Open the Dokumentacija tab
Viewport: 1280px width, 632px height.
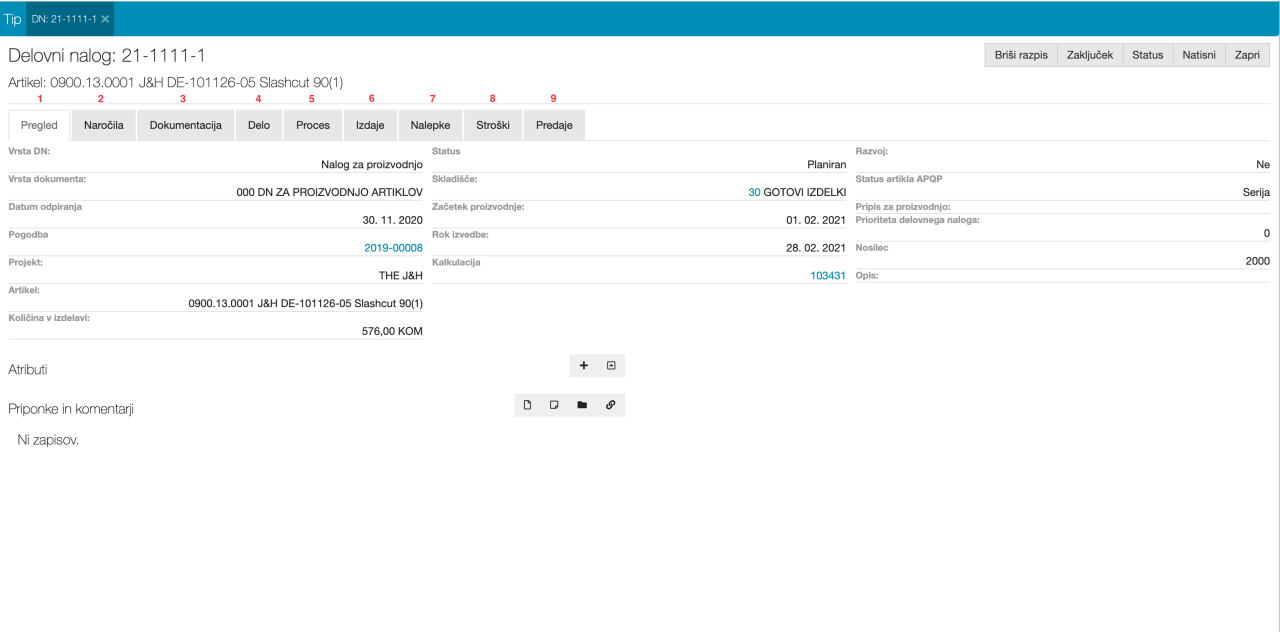(185, 126)
